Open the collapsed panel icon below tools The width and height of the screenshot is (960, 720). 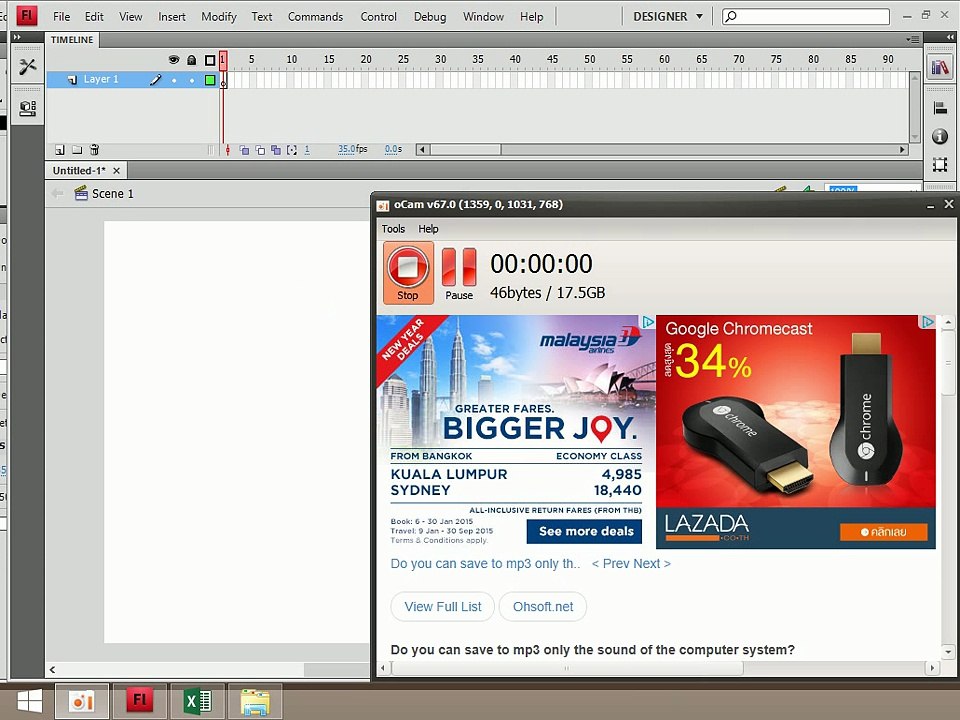pos(28,108)
